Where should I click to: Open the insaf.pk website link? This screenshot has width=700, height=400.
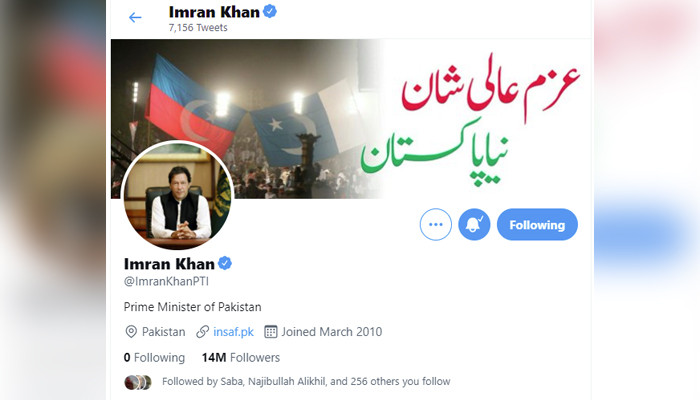point(233,332)
